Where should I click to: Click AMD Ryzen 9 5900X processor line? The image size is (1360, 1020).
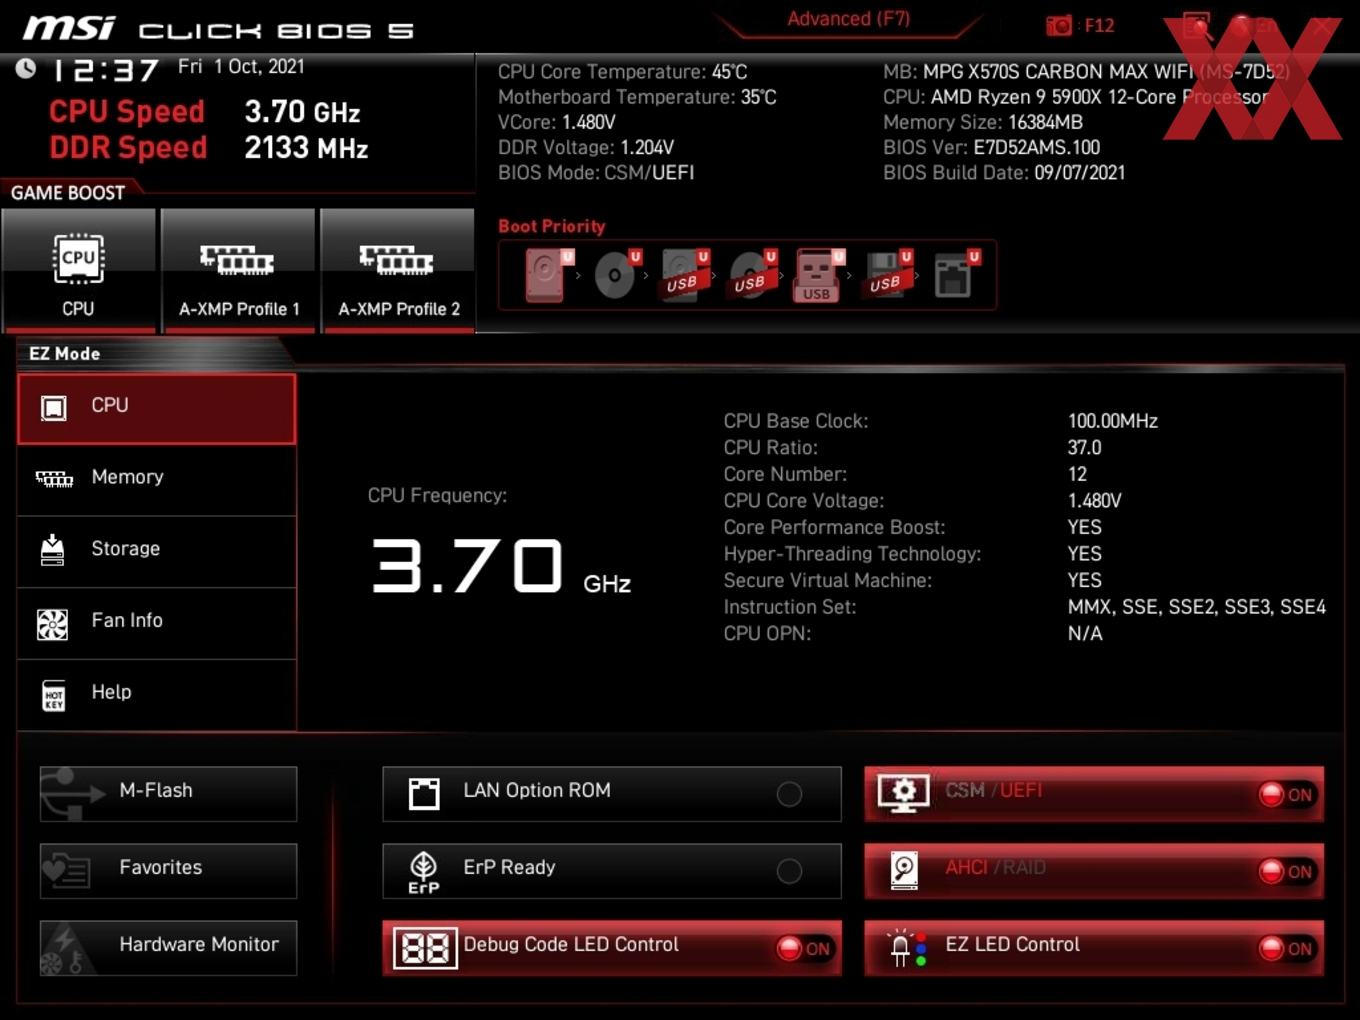(x=1075, y=97)
